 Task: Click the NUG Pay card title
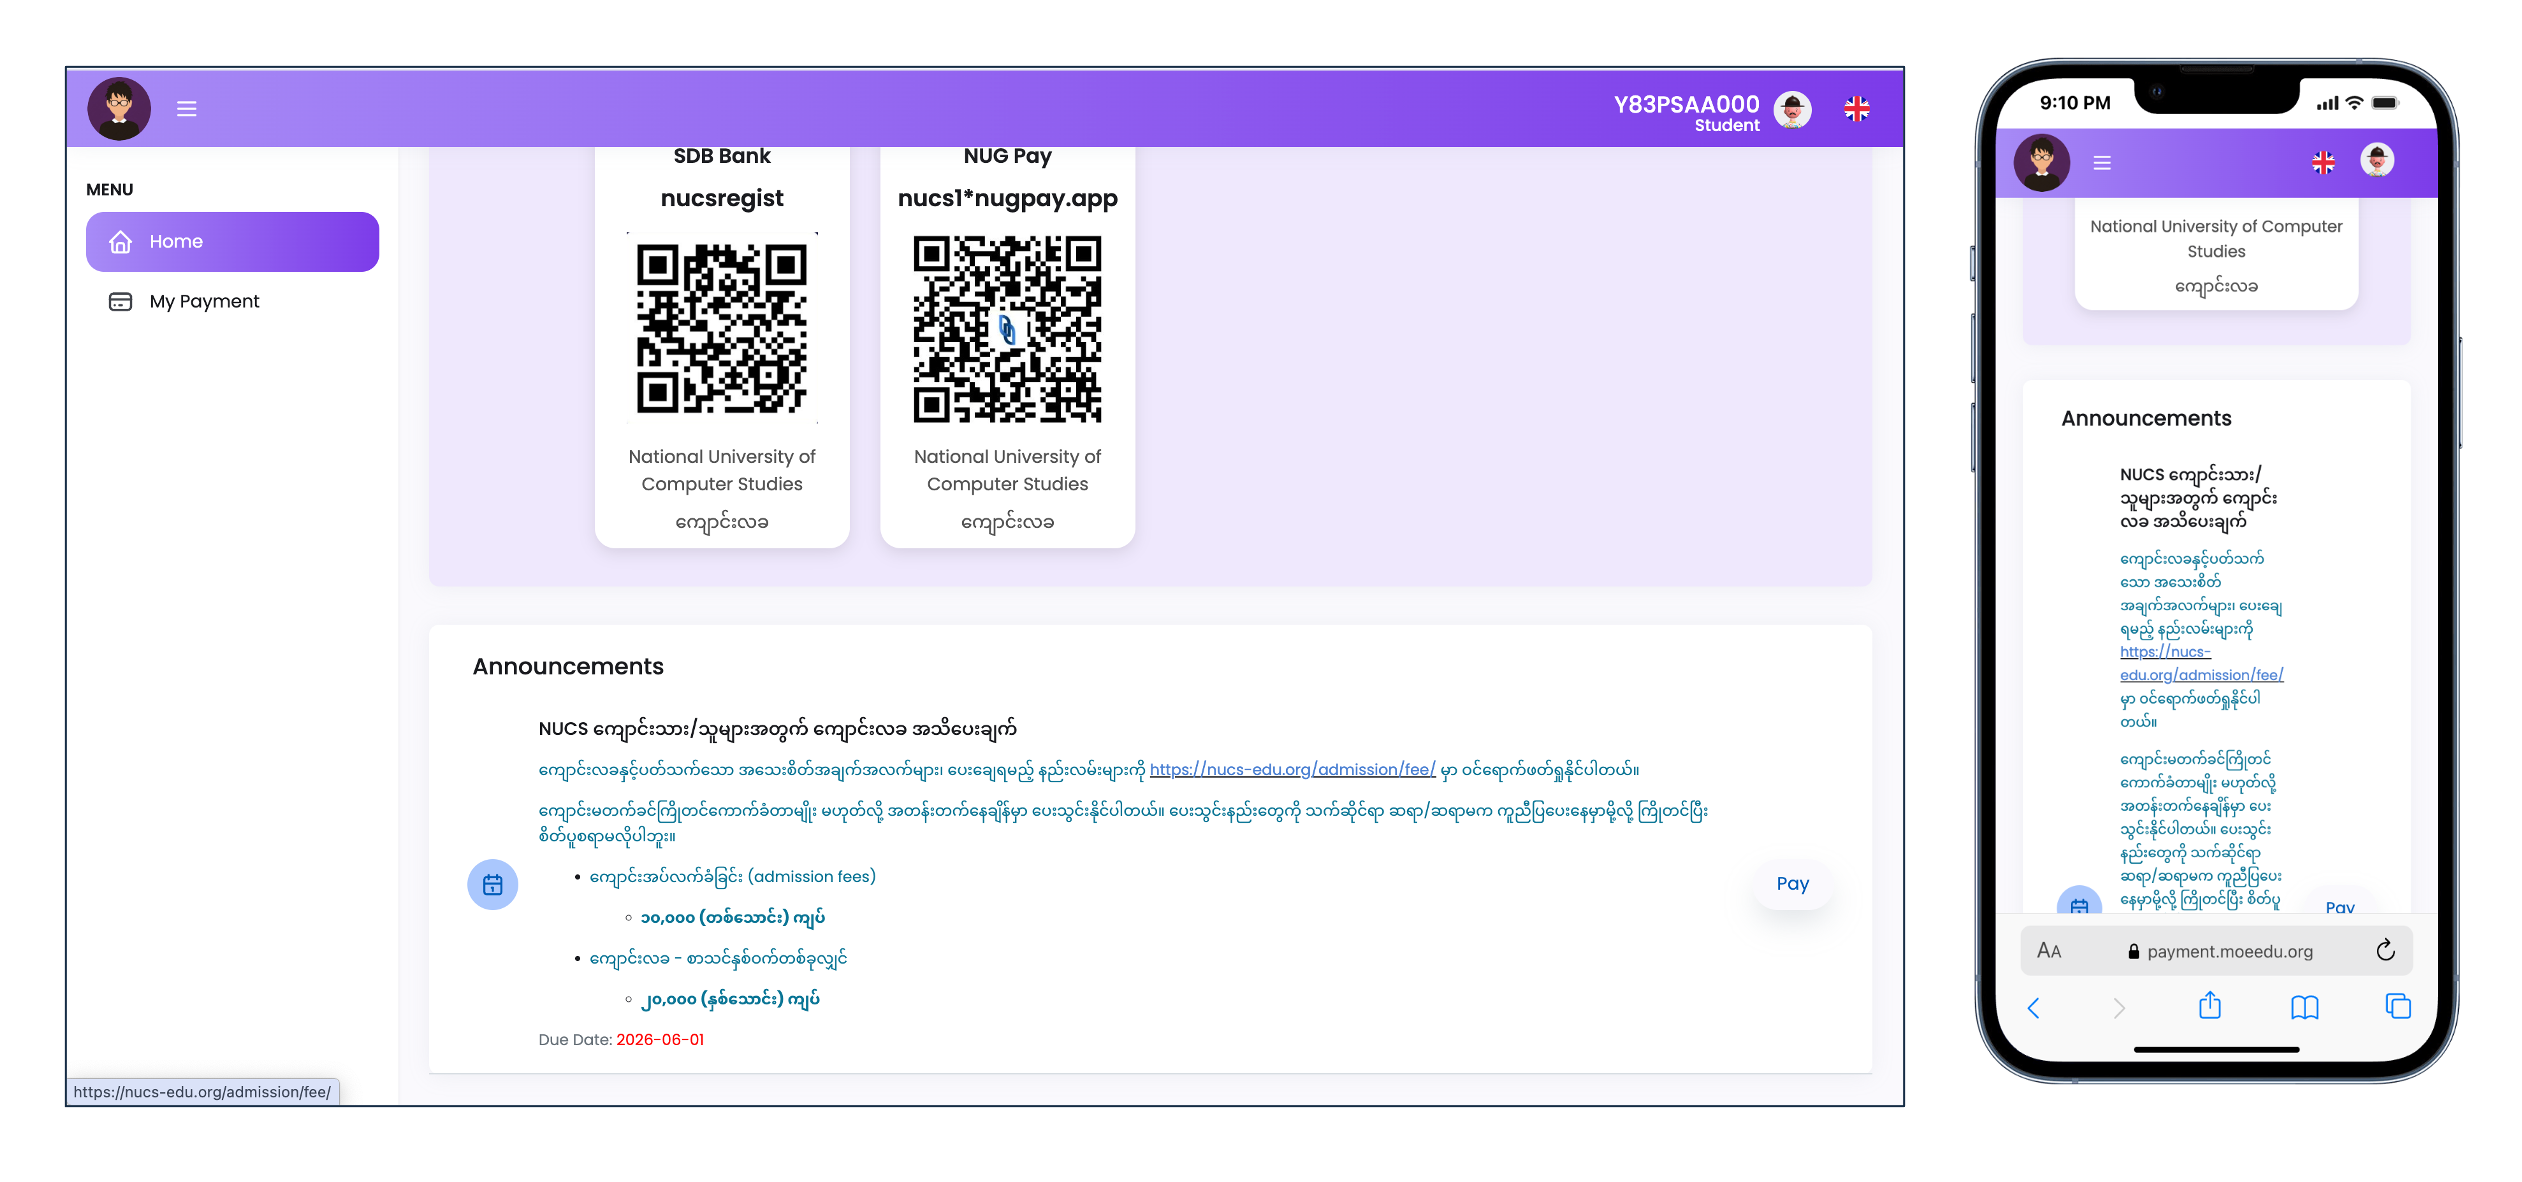[x=1007, y=156]
